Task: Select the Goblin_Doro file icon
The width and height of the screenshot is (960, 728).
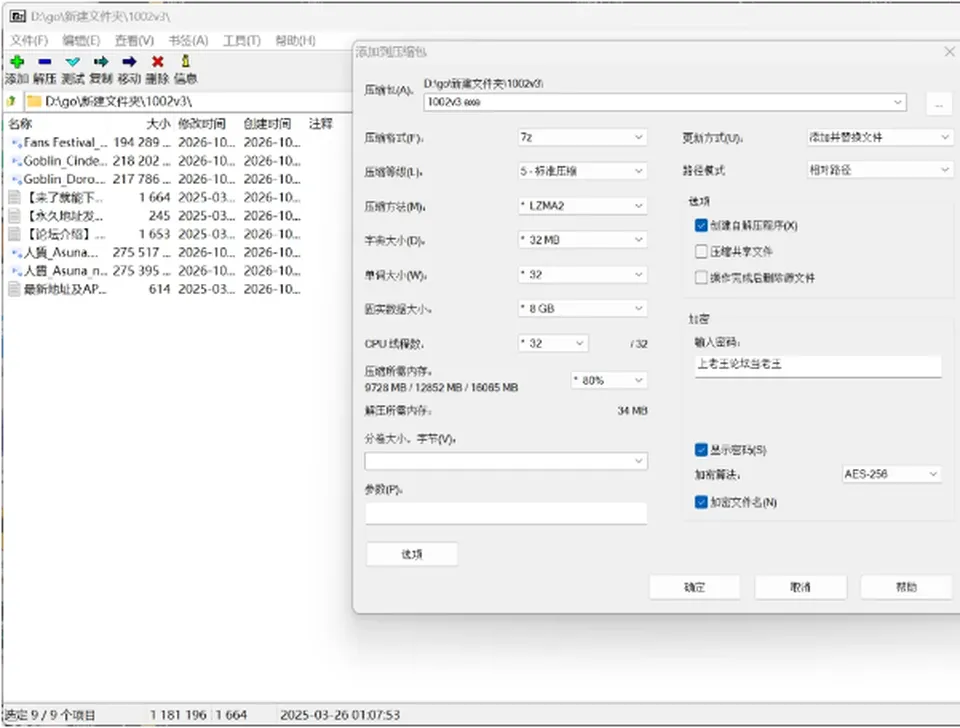Action: coord(17,179)
